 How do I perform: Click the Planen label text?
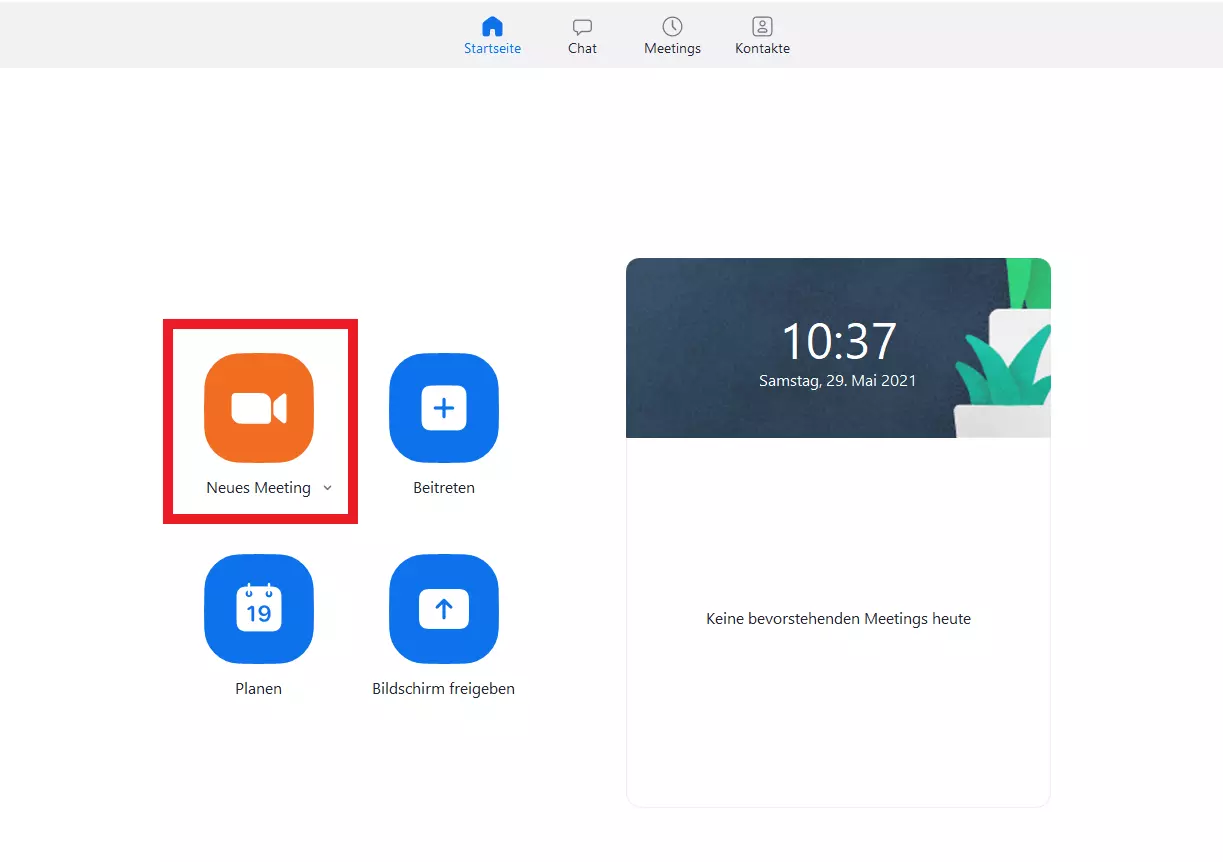click(x=259, y=689)
